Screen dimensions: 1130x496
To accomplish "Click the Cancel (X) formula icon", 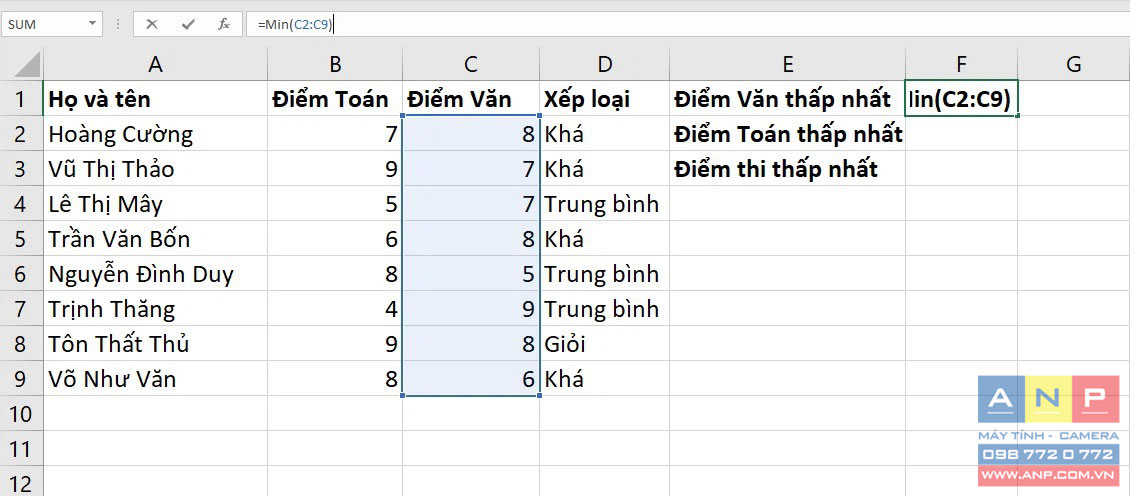I will coord(152,24).
